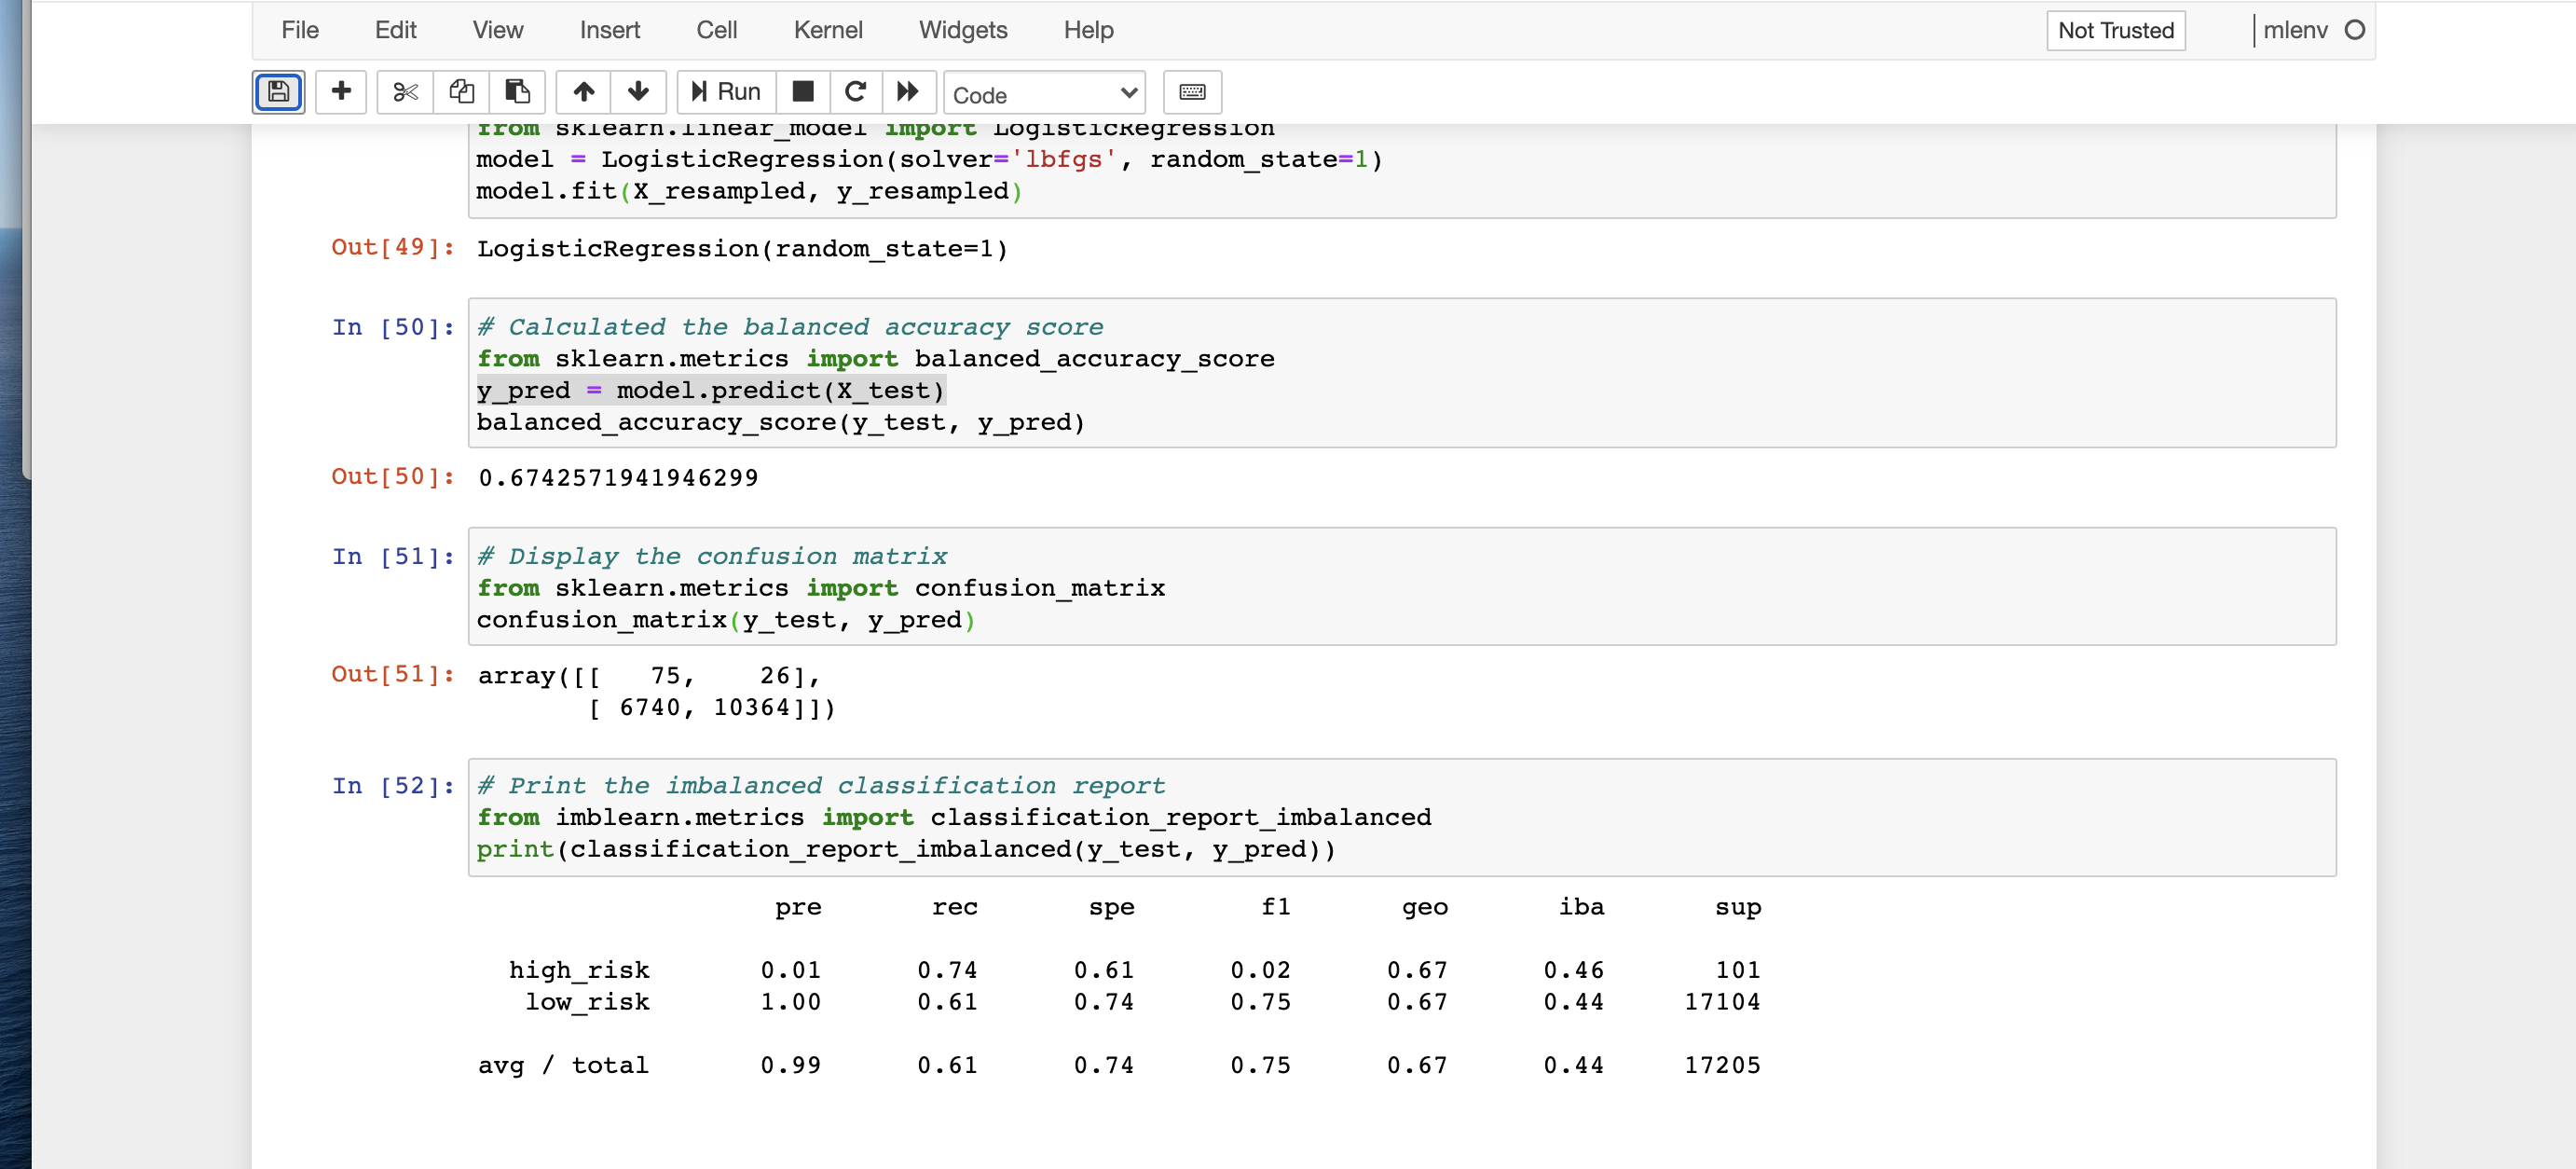Paste cells below with the clipboard icon
2576x1169 pixels.
click(517, 92)
